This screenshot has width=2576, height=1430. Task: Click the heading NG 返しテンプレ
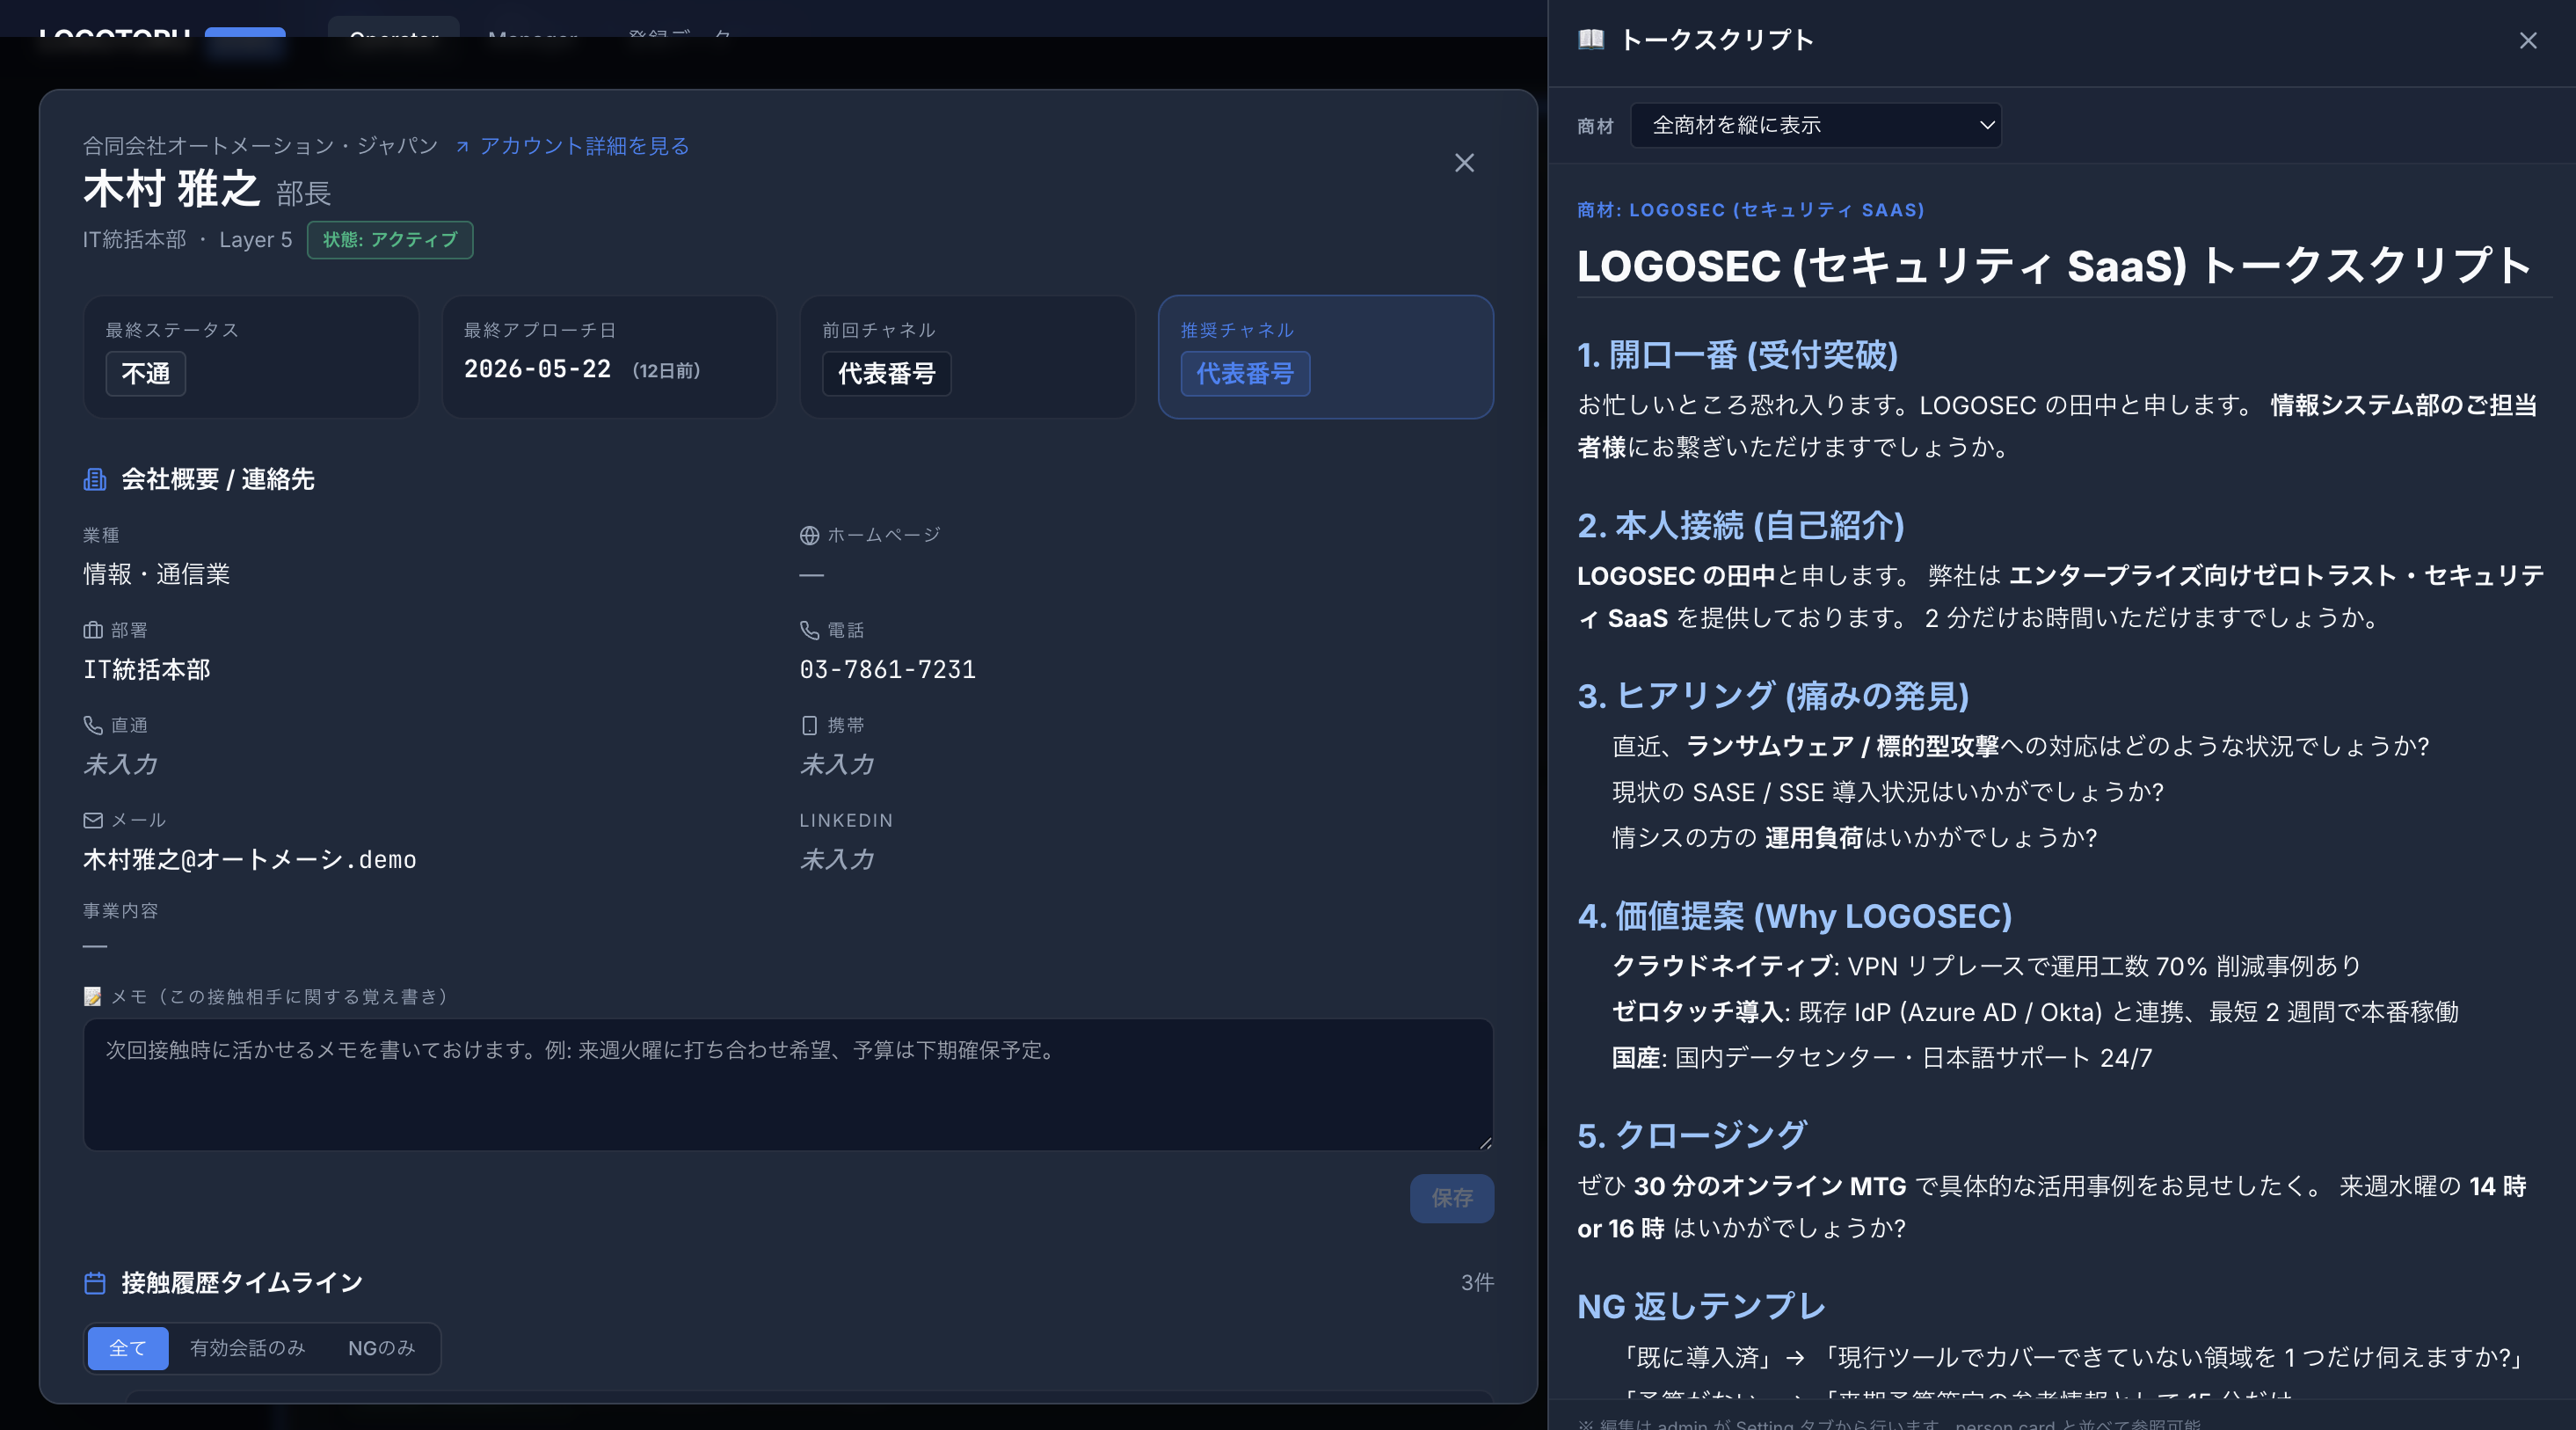tap(1701, 1306)
